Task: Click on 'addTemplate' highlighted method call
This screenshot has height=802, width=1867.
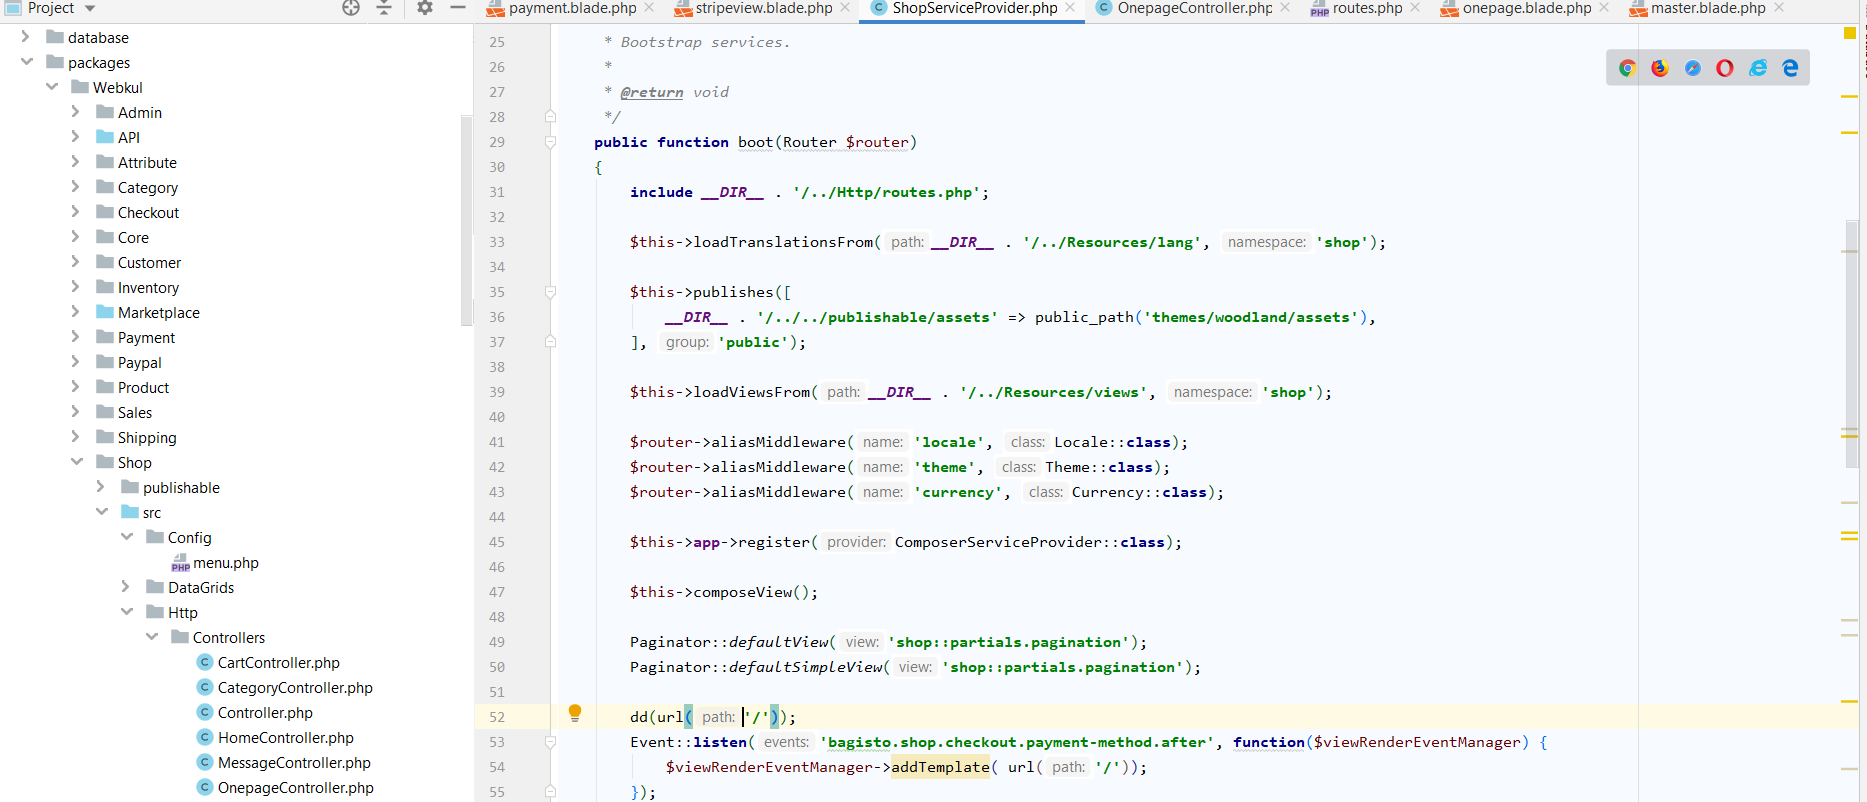Action: [x=940, y=767]
